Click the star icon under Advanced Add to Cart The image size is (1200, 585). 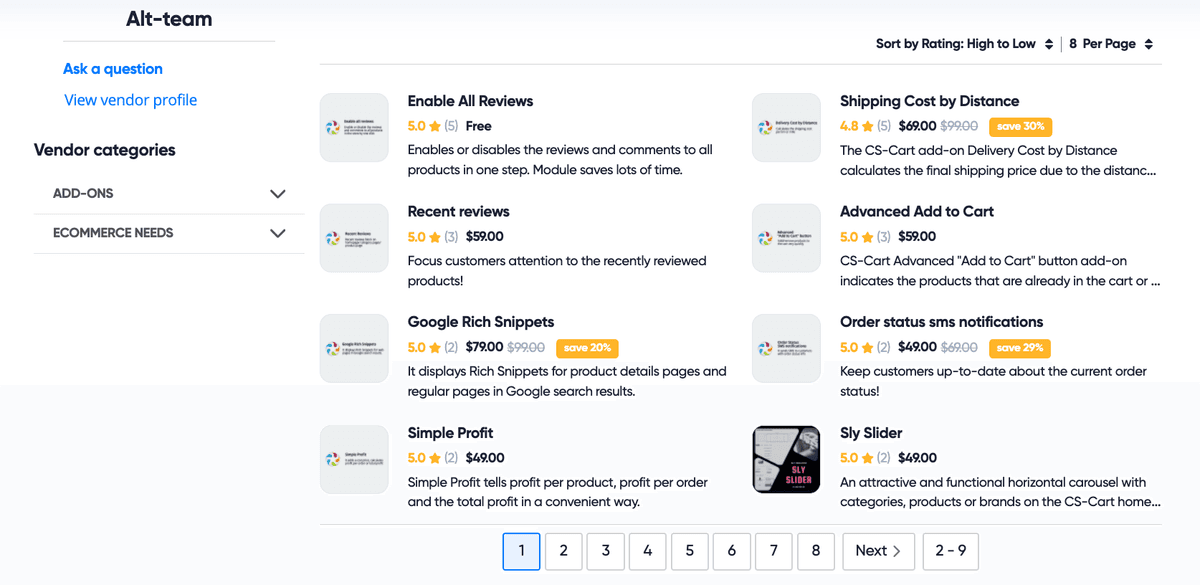coord(867,238)
